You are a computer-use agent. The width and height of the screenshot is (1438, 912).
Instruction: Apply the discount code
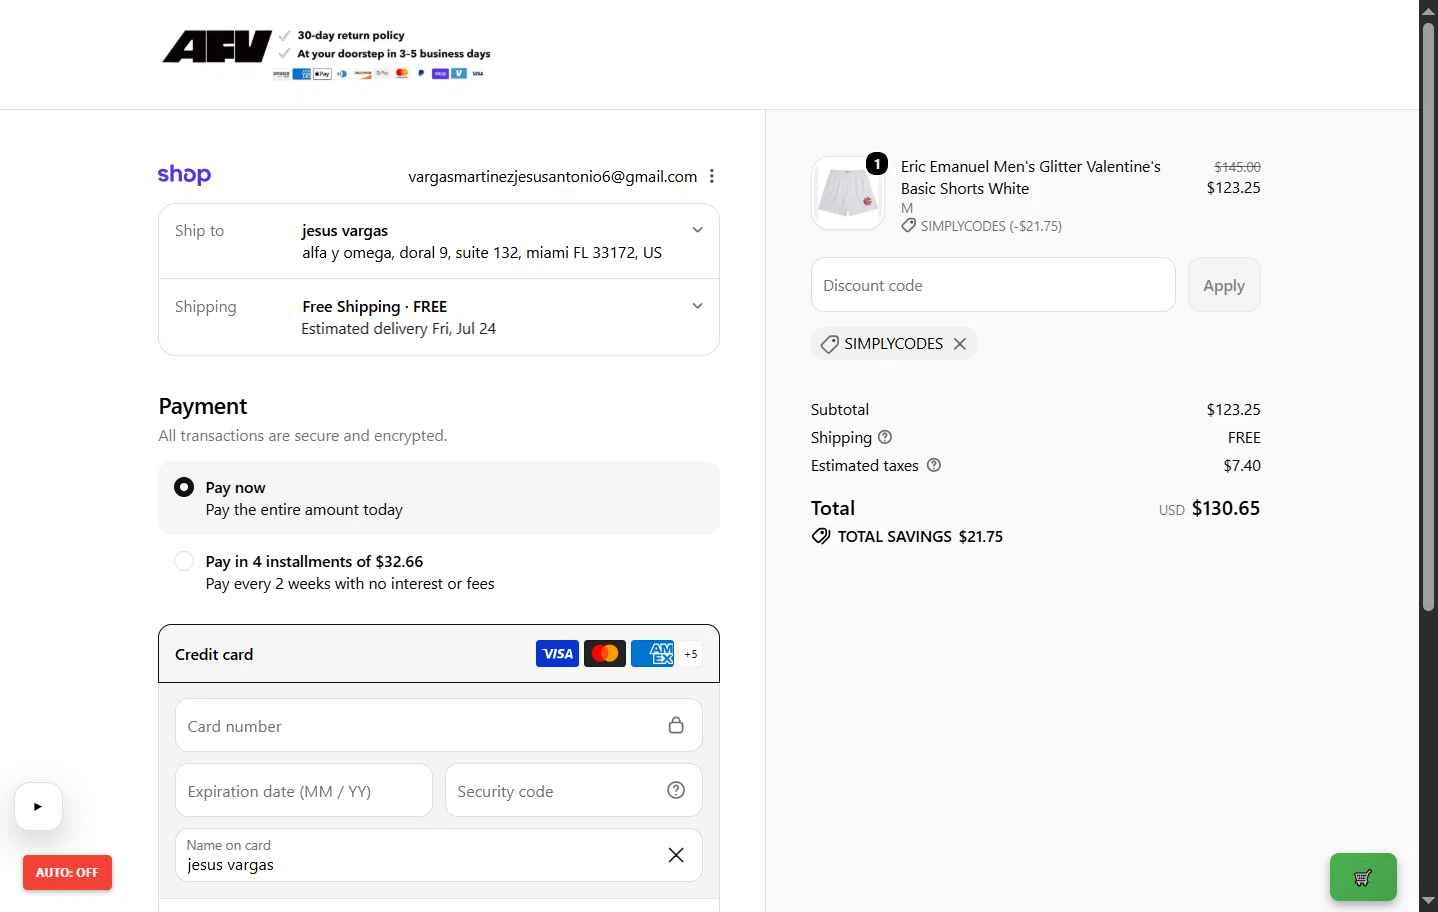(x=1224, y=285)
